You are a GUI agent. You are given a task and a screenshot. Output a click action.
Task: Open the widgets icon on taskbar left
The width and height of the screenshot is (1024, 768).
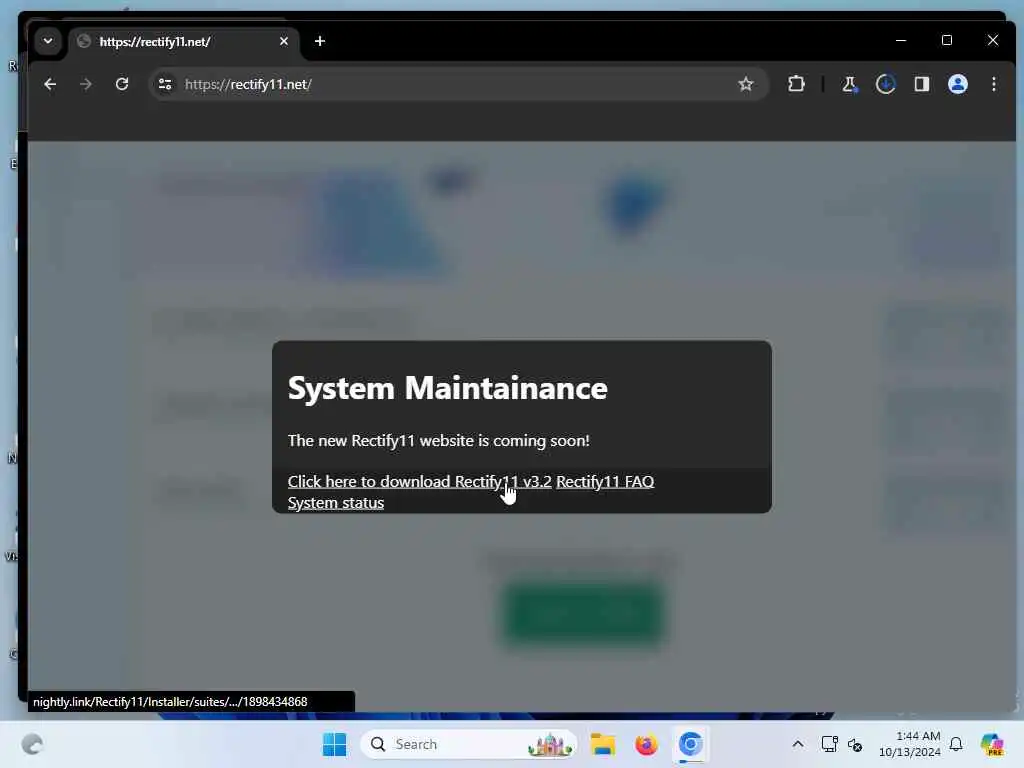(32, 744)
